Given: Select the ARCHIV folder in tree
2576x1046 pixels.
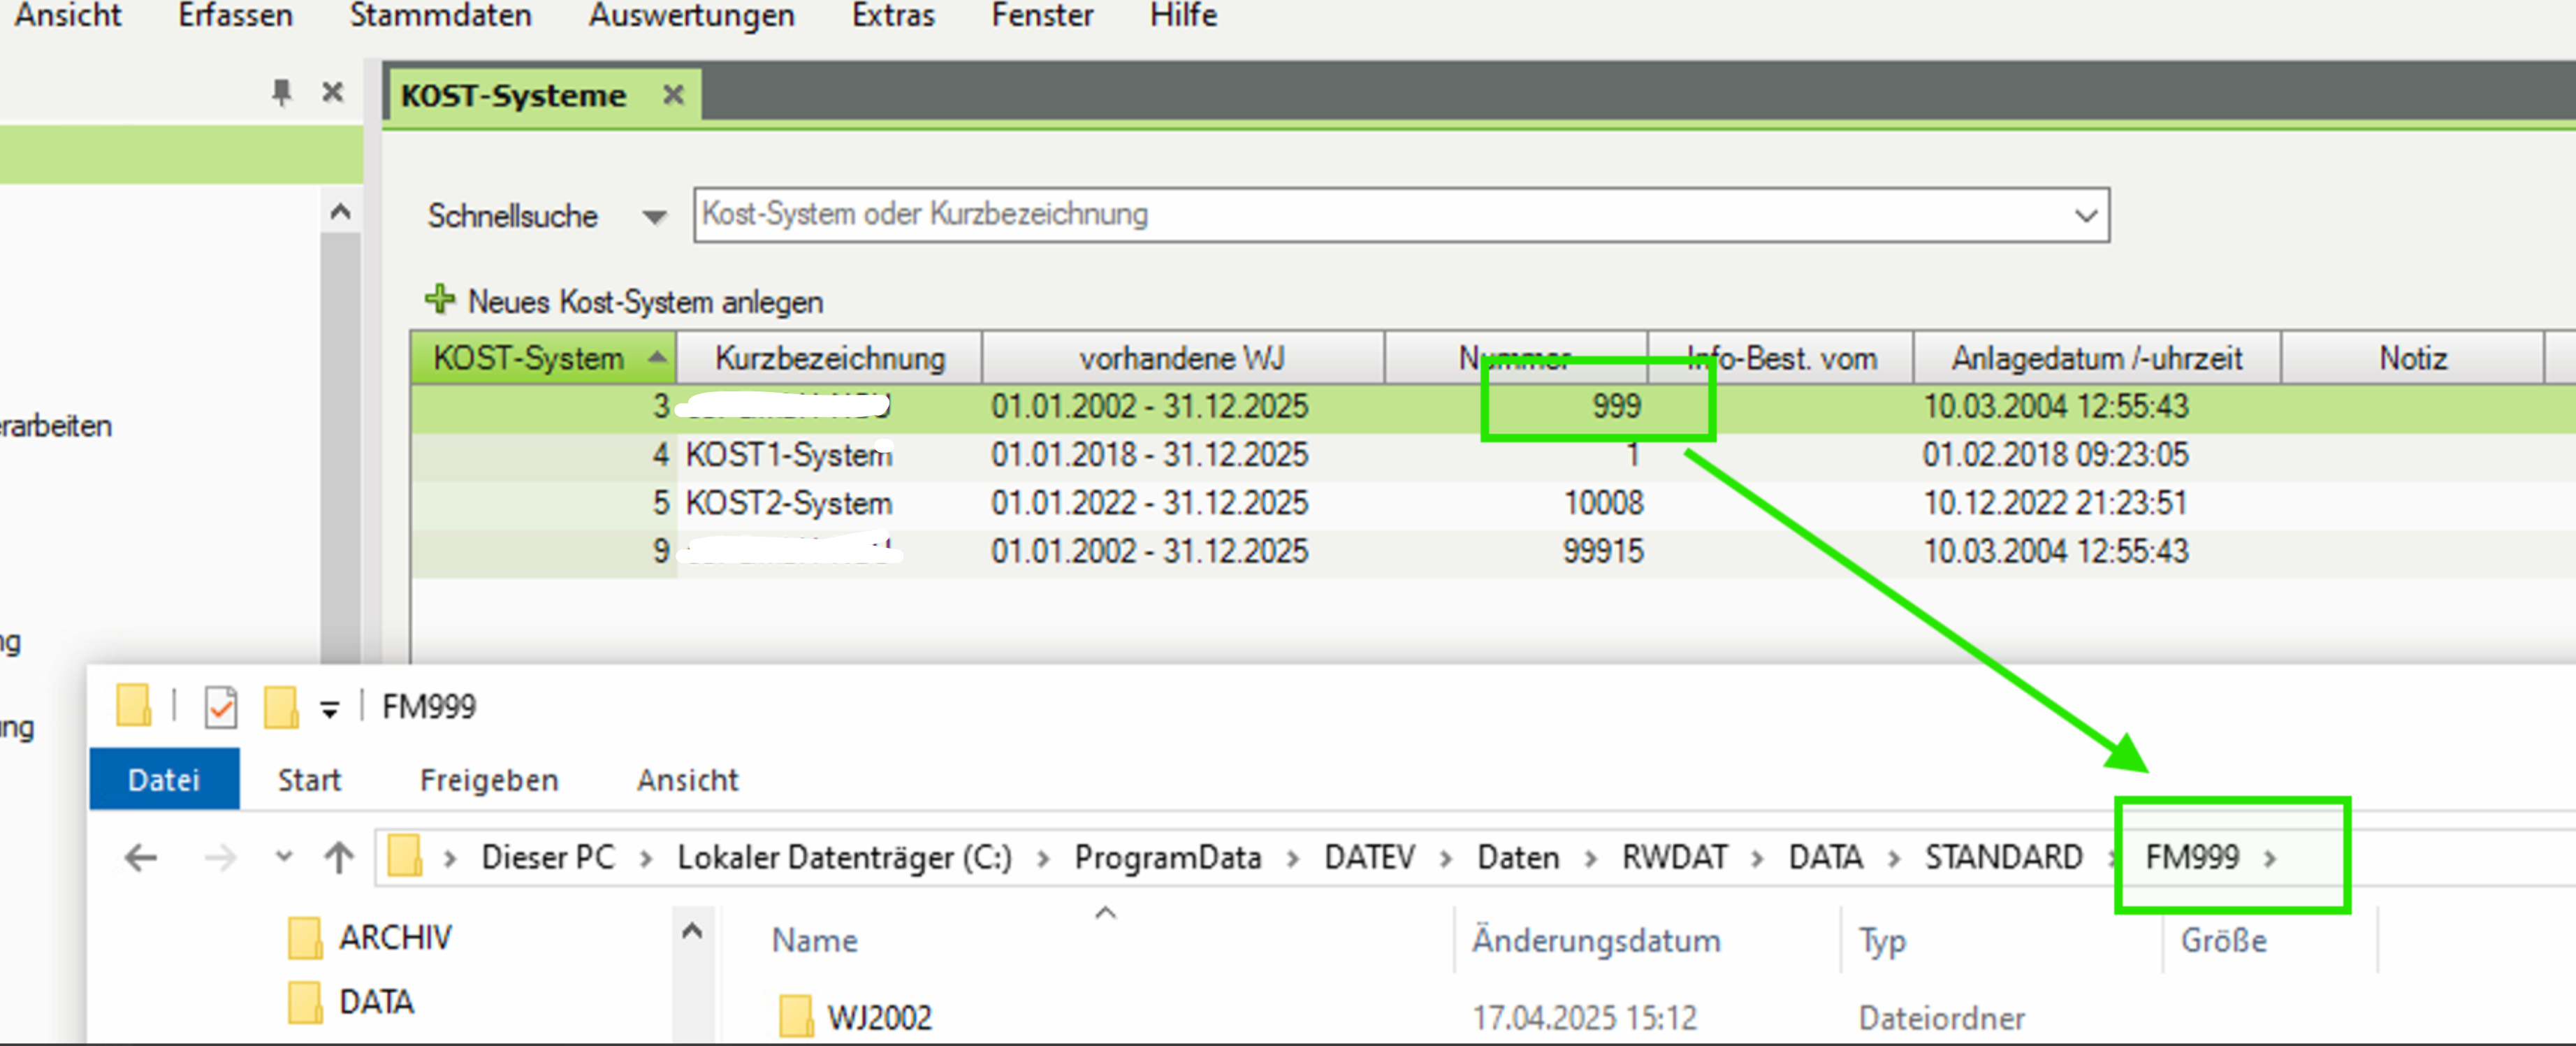Looking at the screenshot, I should click(x=394, y=937).
